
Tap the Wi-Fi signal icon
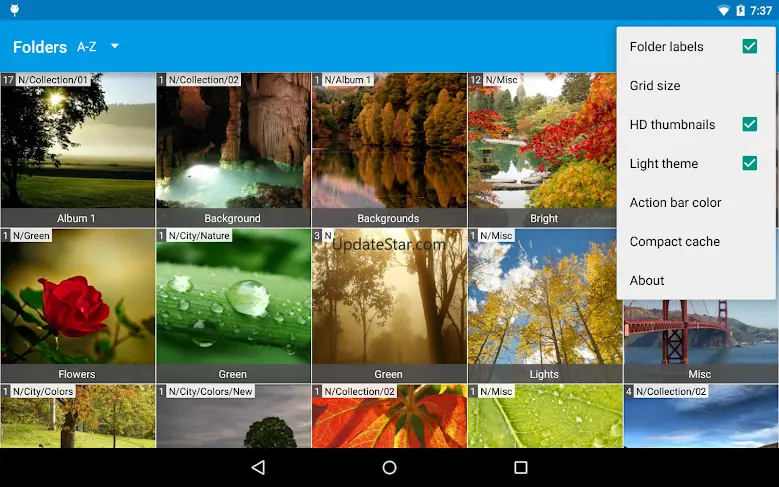click(x=723, y=10)
